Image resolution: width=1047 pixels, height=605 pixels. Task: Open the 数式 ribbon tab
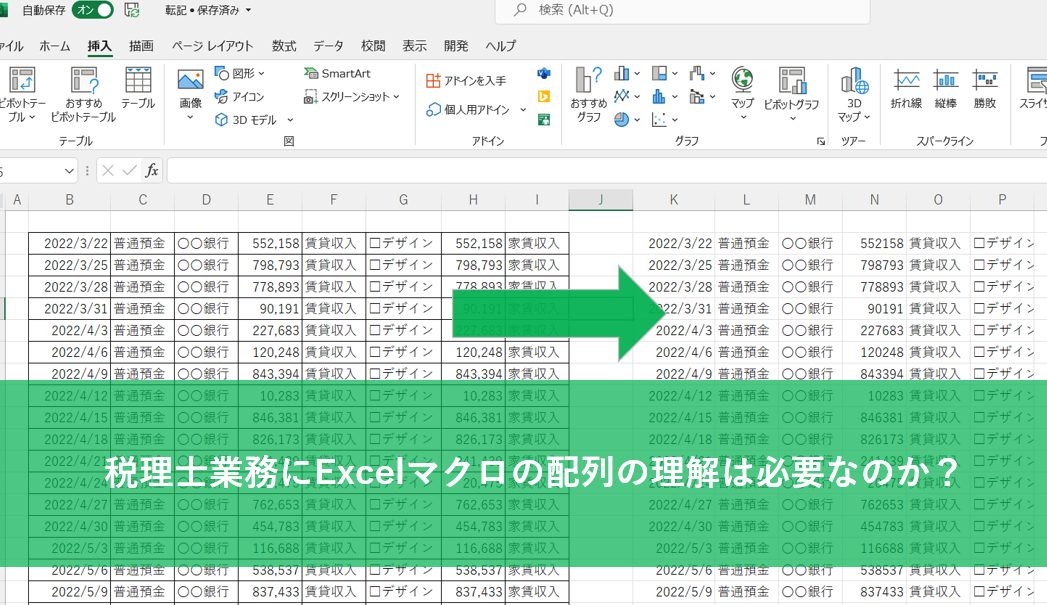[284, 46]
